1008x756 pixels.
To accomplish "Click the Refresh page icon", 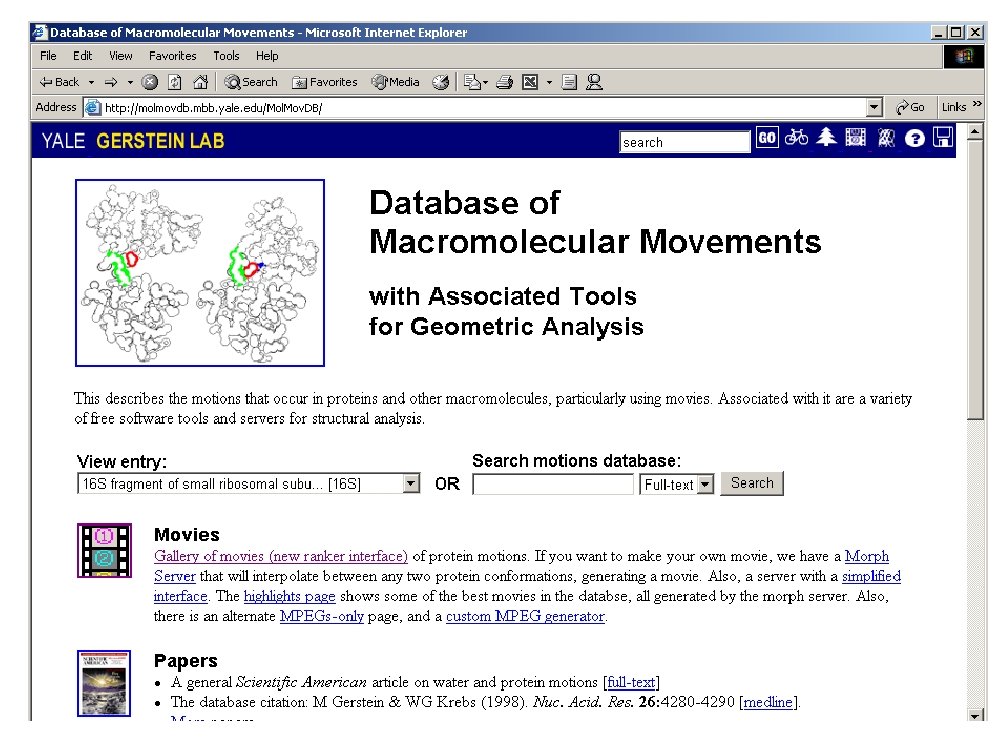I will point(175,82).
